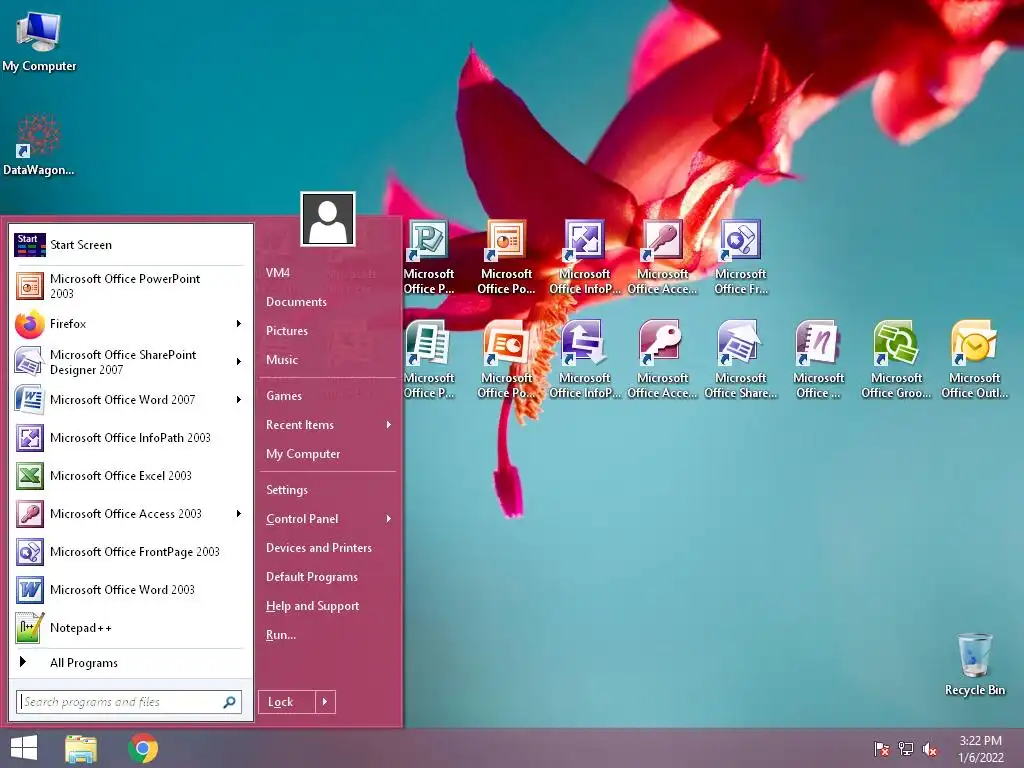The height and width of the screenshot is (768, 1024).
Task: Expand the Control Panel submenu arrow
Action: coord(389,519)
